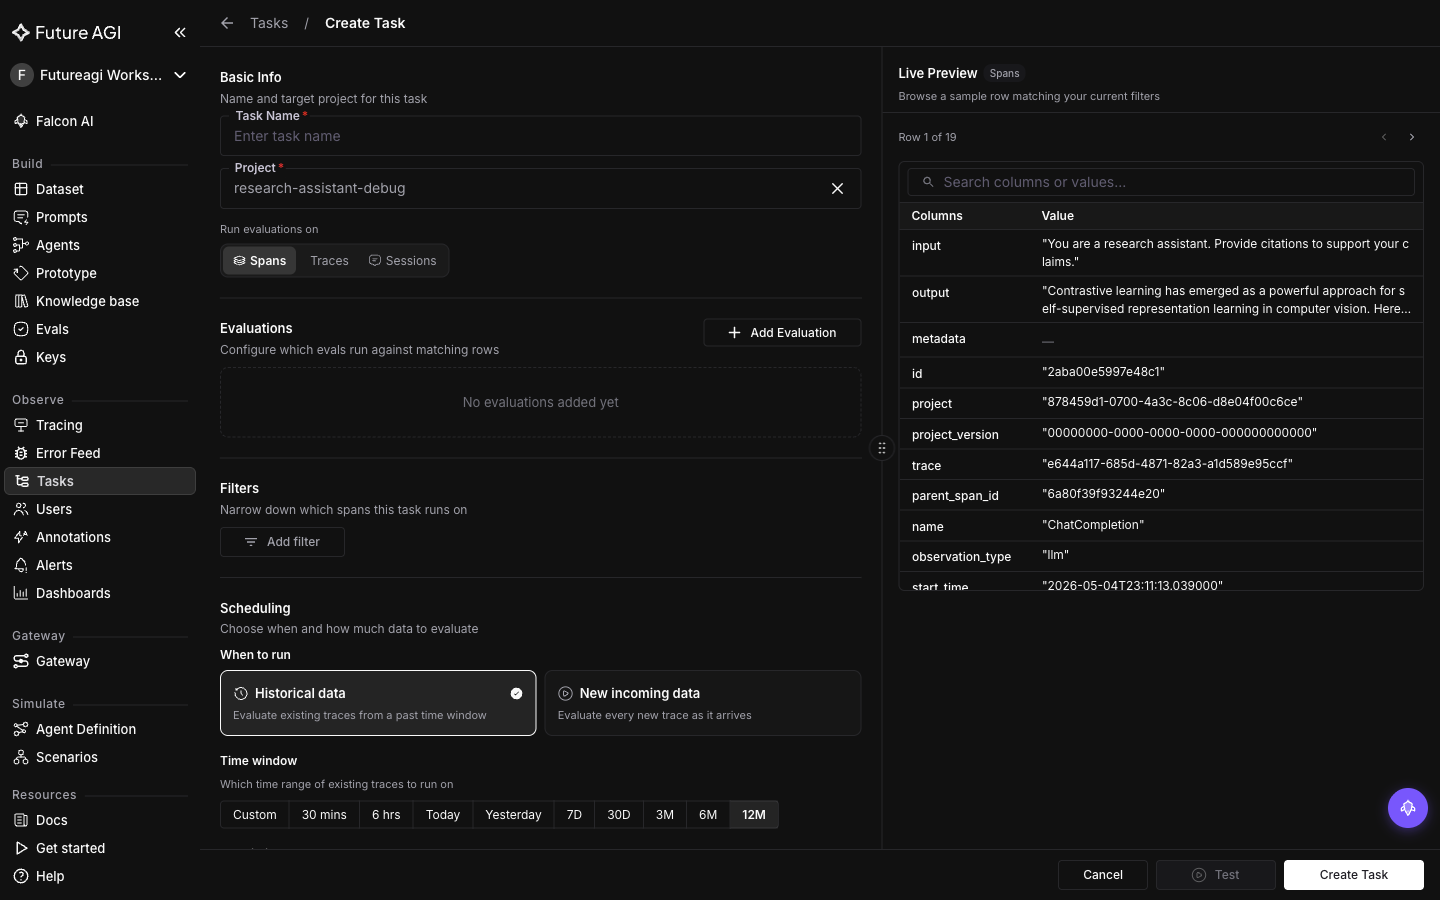
Task: Switch to the Spans tab
Action: 260,261
